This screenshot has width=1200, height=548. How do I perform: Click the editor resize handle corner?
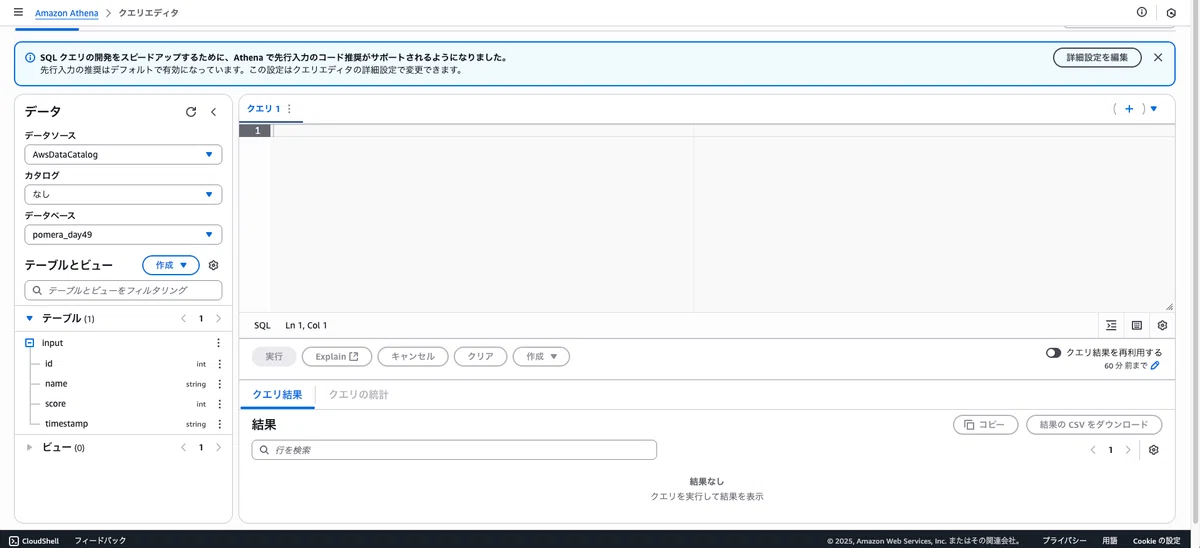[1169, 307]
